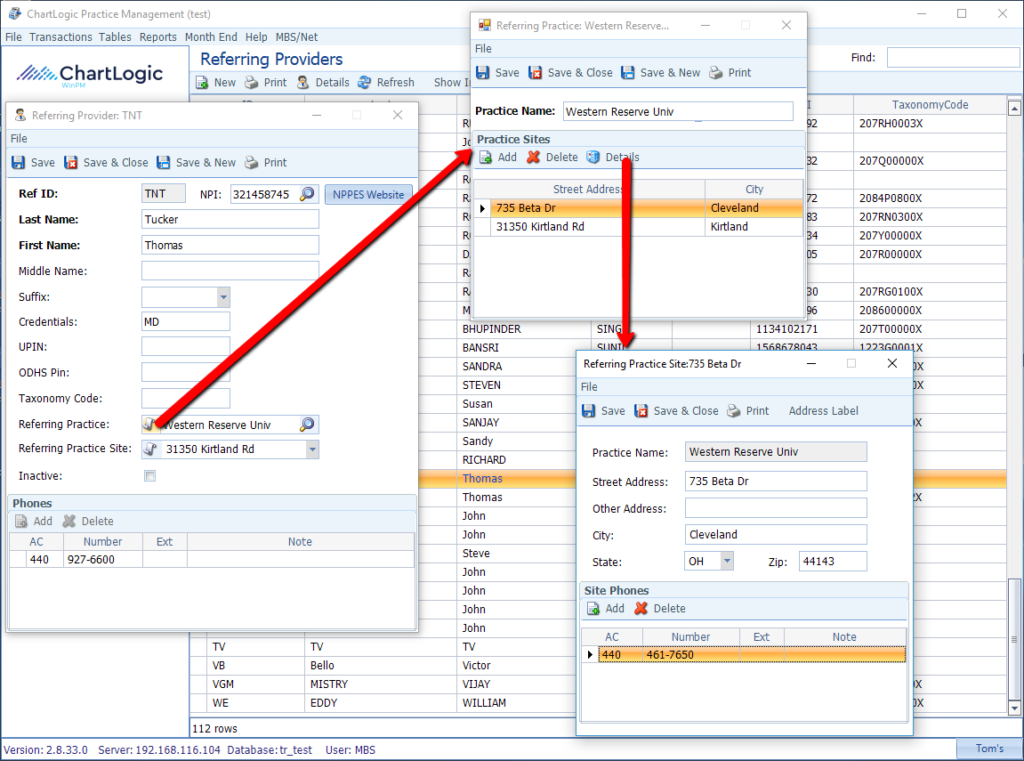The width and height of the screenshot is (1024, 761).
Task: Delete the selected practice site
Action: click(x=552, y=157)
